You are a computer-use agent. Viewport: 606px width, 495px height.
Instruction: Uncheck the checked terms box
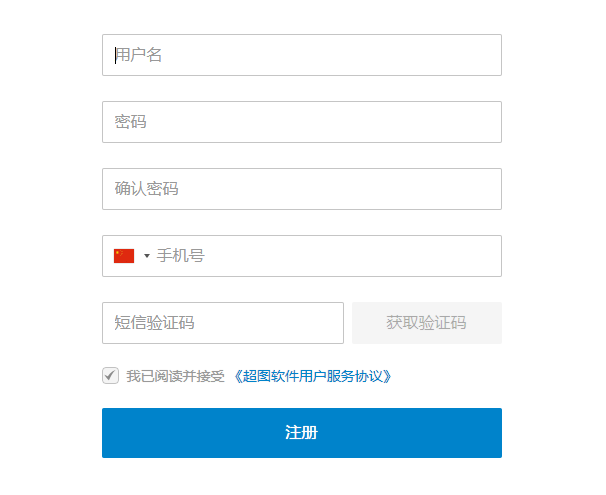point(110,376)
